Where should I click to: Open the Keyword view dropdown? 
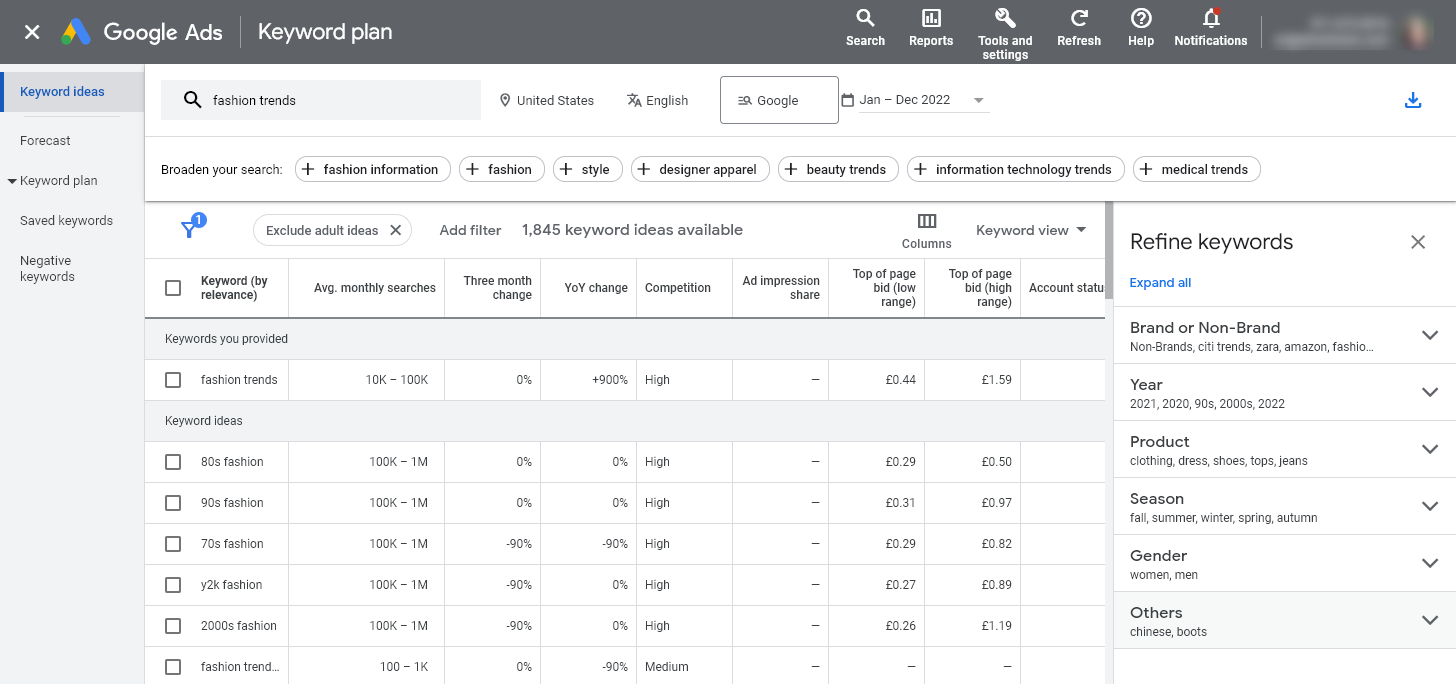coord(1031,230)
